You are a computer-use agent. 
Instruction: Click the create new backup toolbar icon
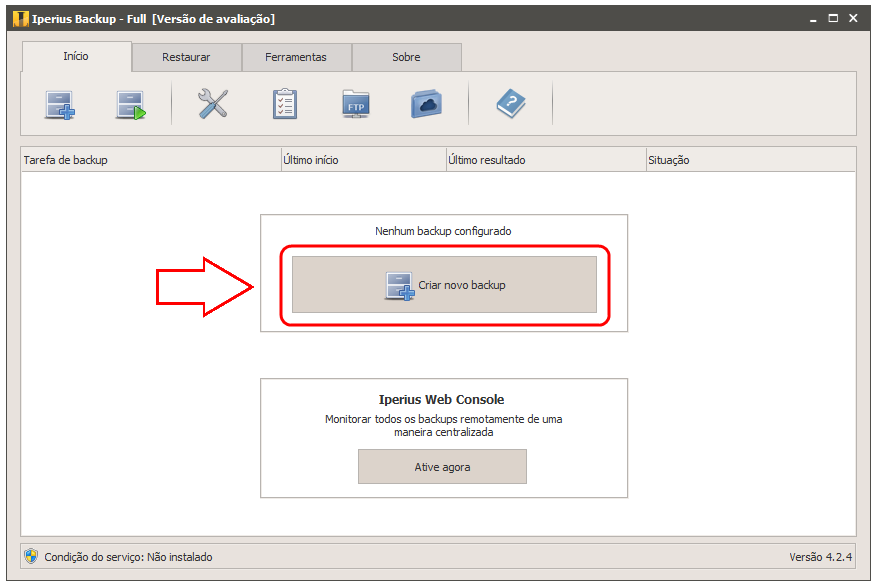[x=60, y=105]
